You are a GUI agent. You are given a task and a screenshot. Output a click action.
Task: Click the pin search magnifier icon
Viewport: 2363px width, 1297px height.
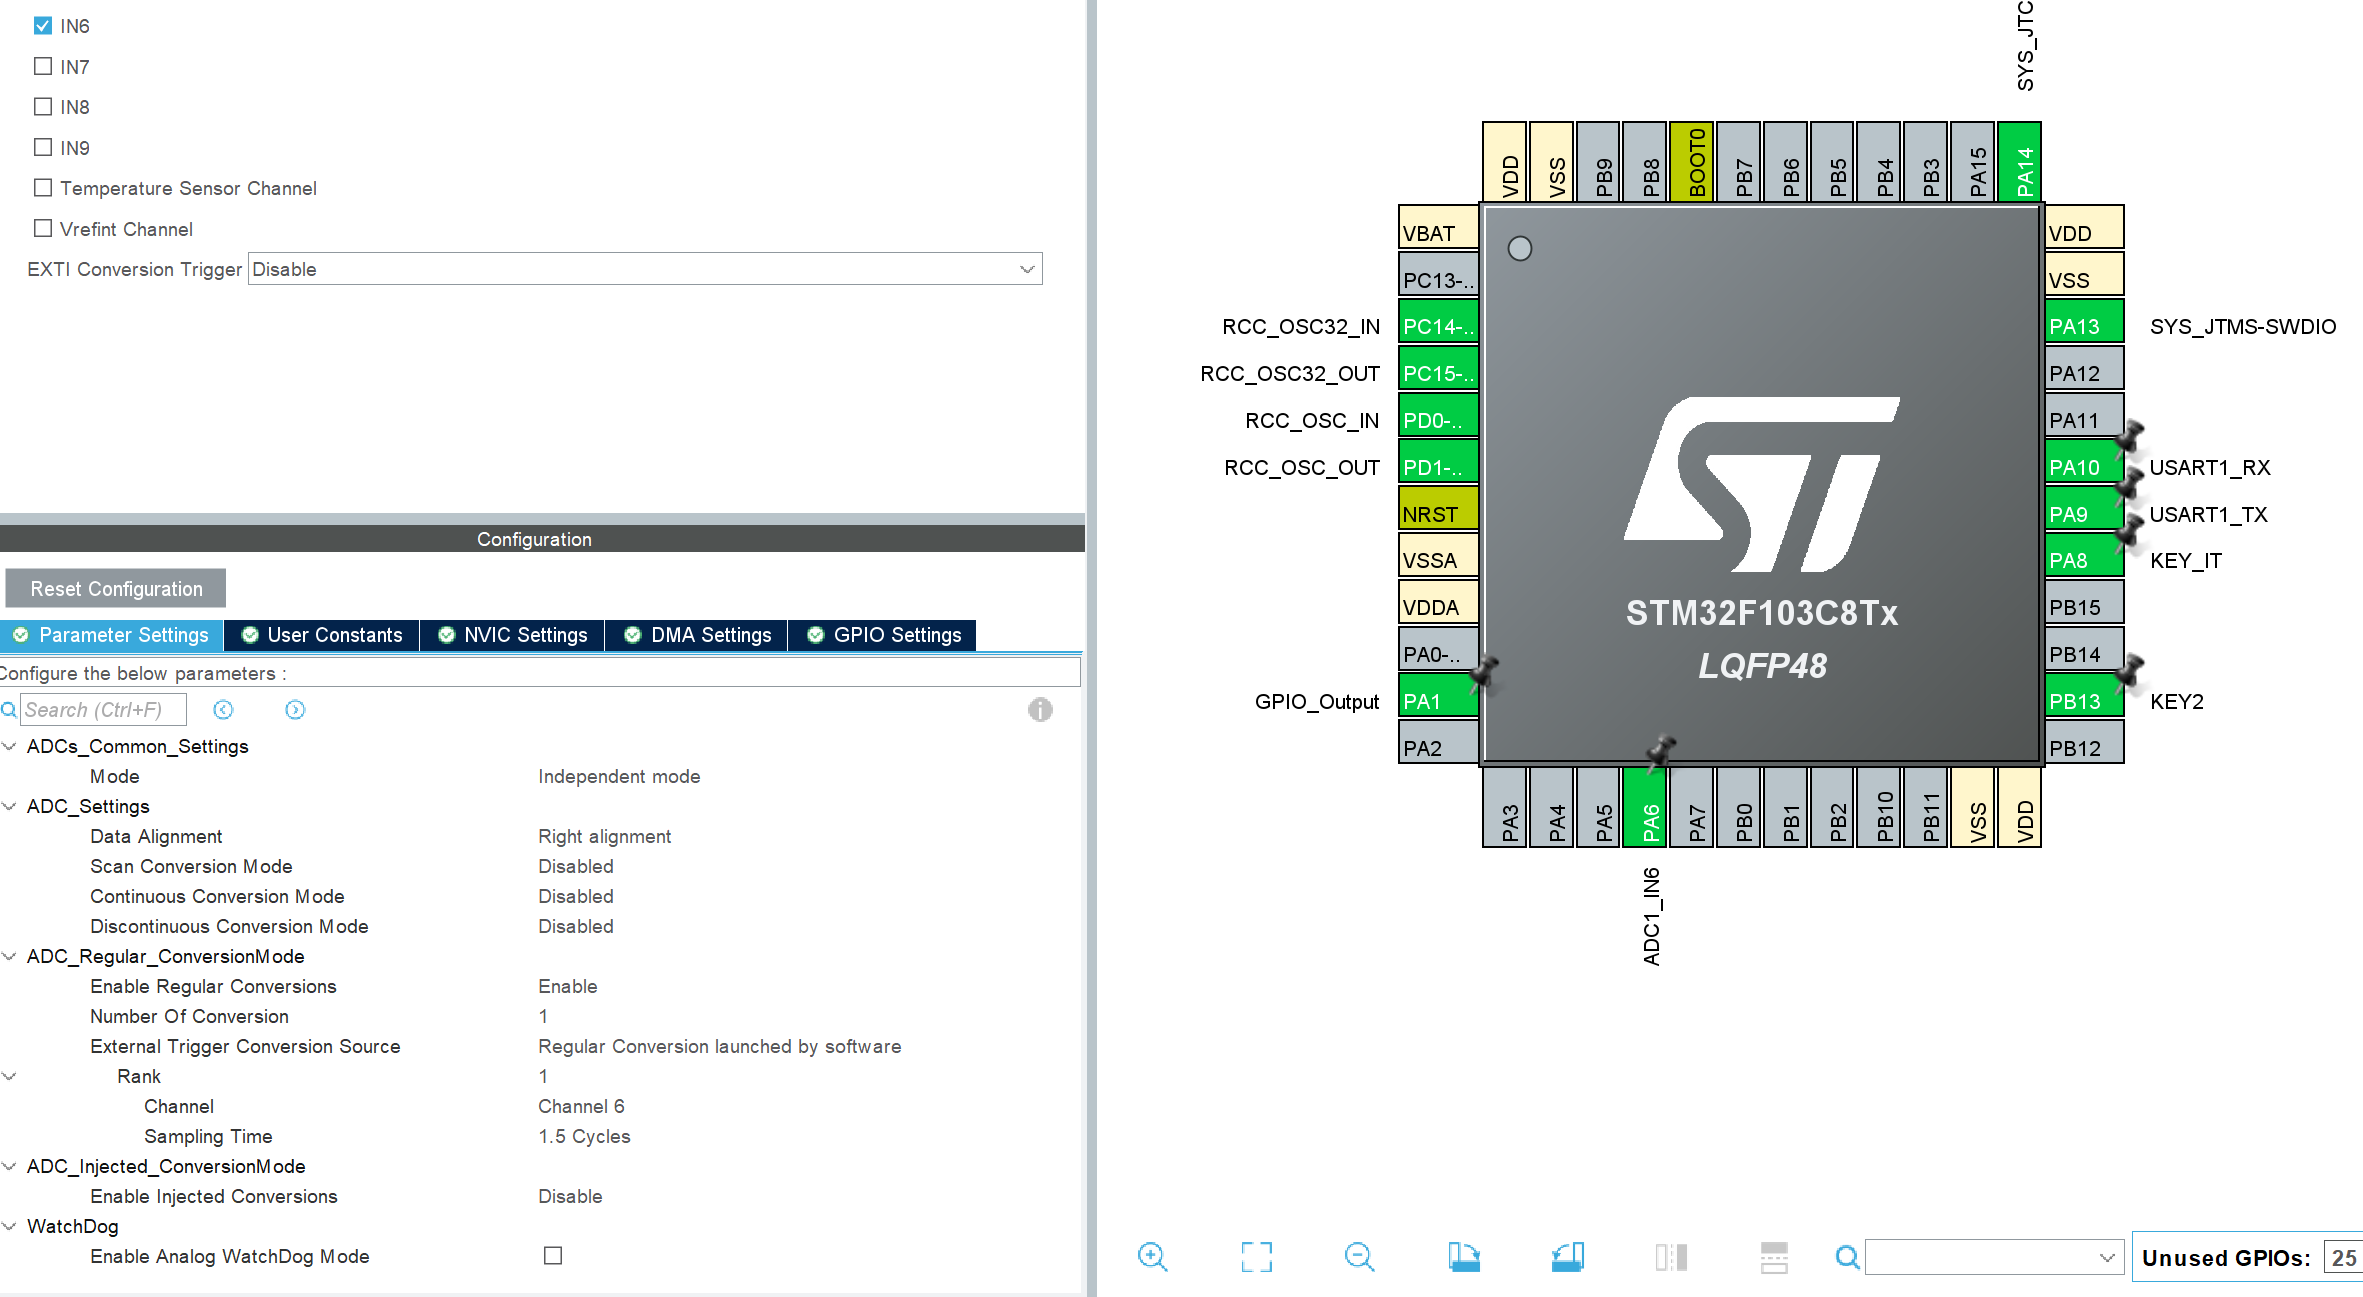click(1848, 1257)
